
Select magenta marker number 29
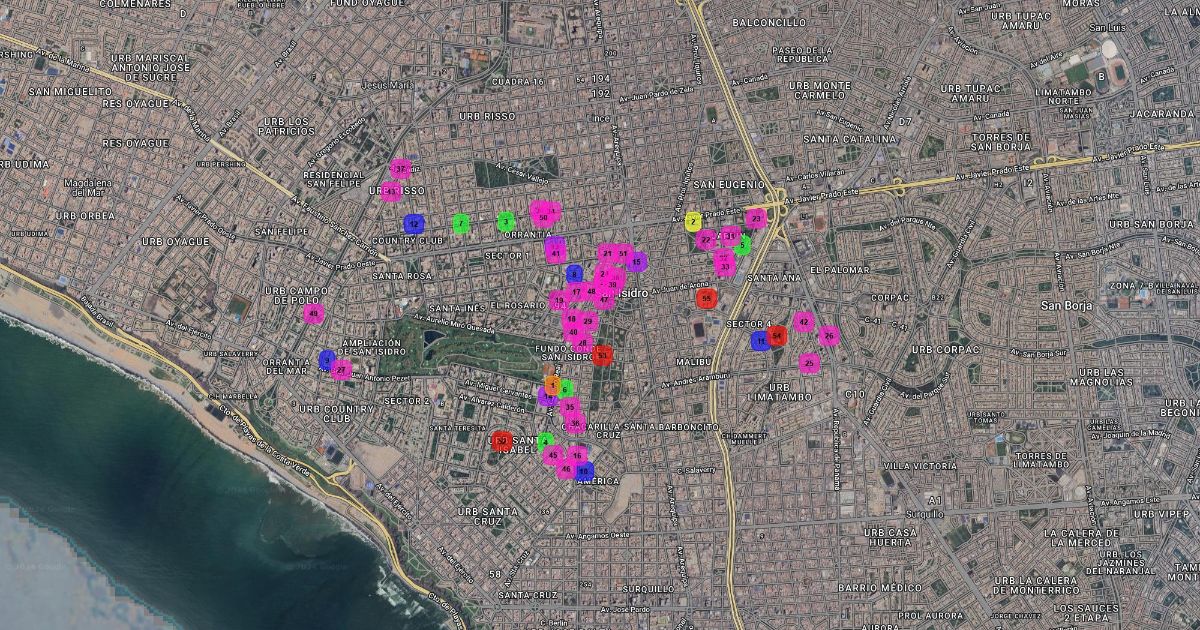(588, 321)
